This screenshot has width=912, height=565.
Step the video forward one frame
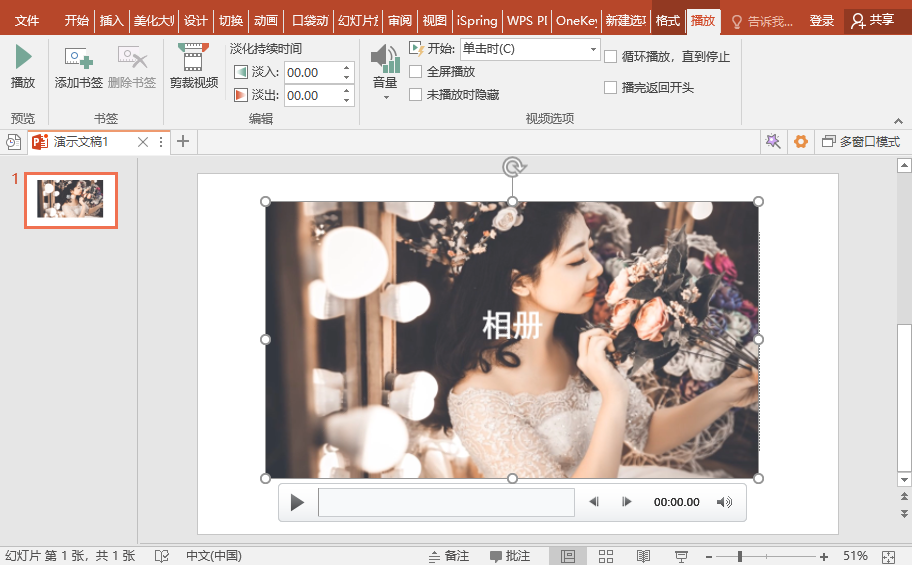[x=626, y=502]
